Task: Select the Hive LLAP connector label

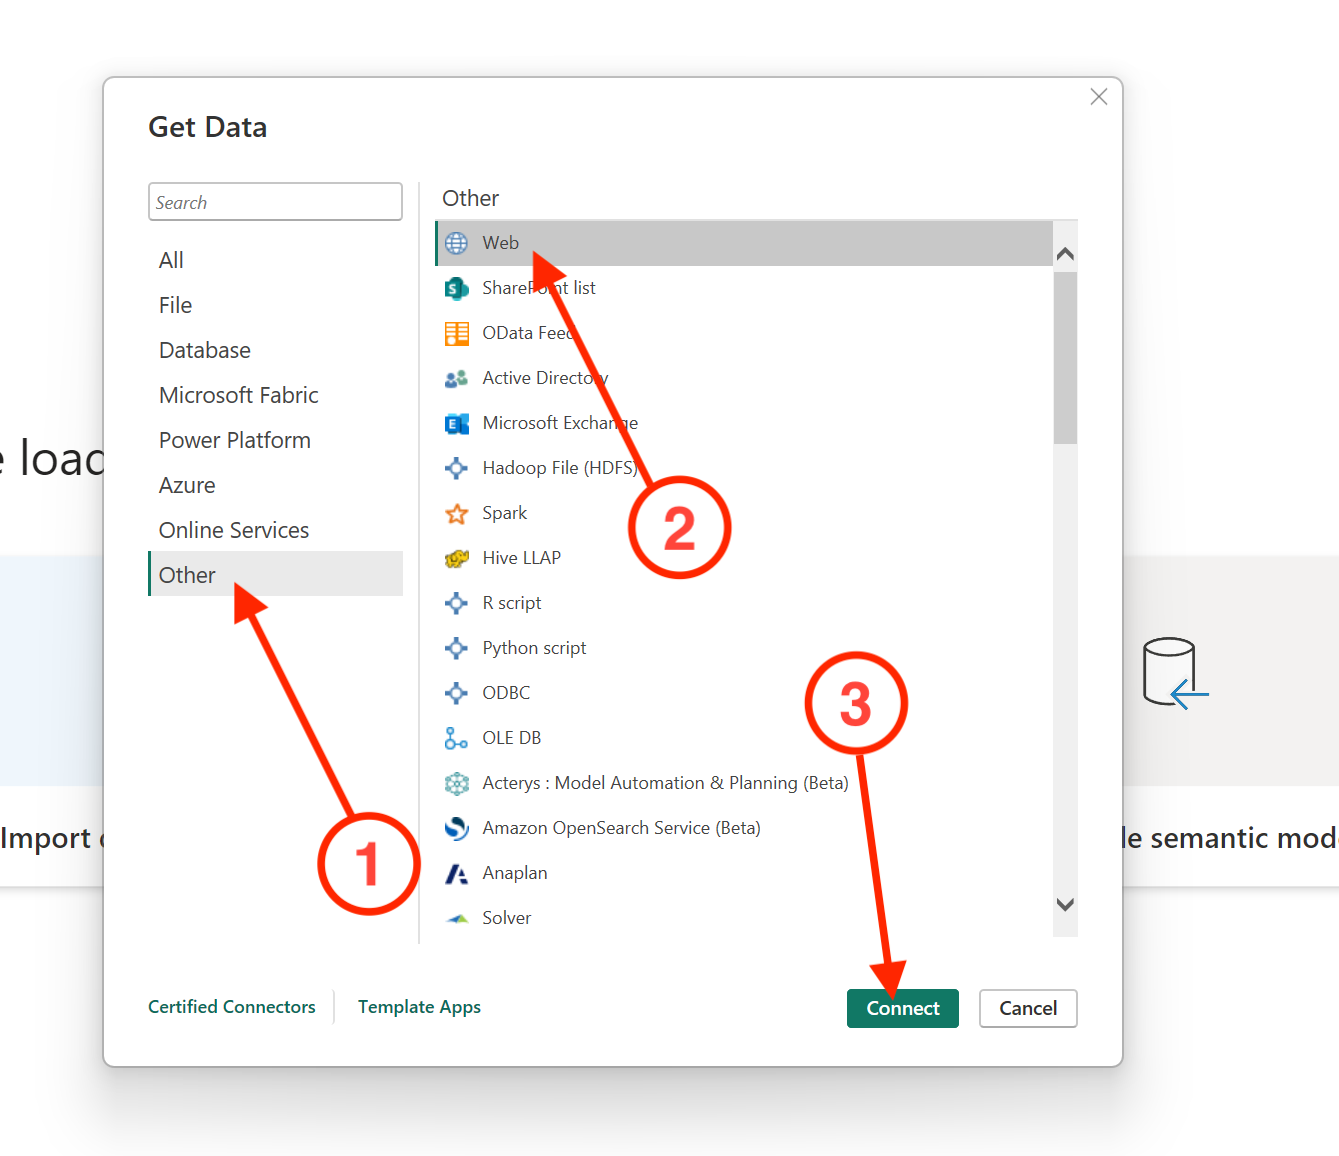Action: point(521,558)
